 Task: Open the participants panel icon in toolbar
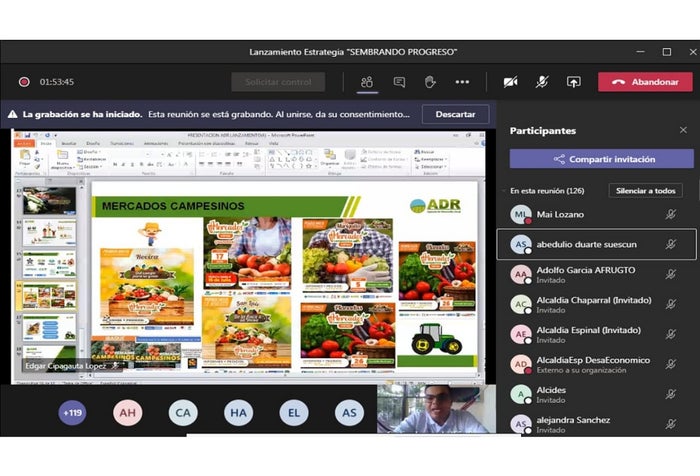click(367, 82)
